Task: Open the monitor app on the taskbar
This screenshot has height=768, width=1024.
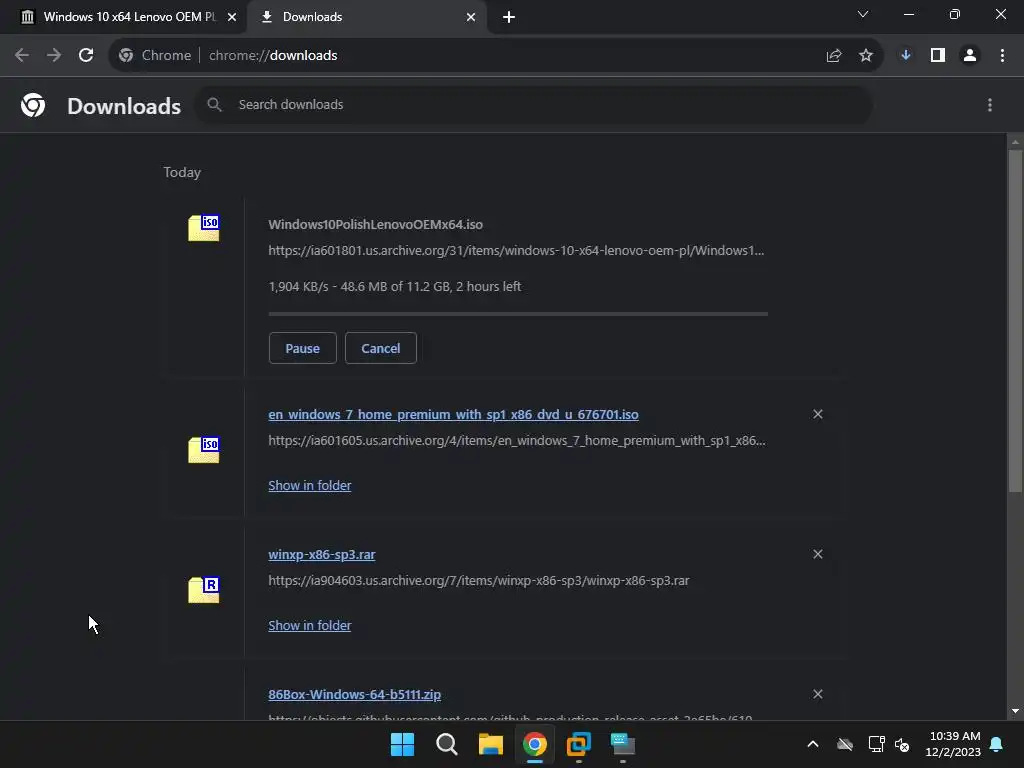Action: [x=622, y=744]
